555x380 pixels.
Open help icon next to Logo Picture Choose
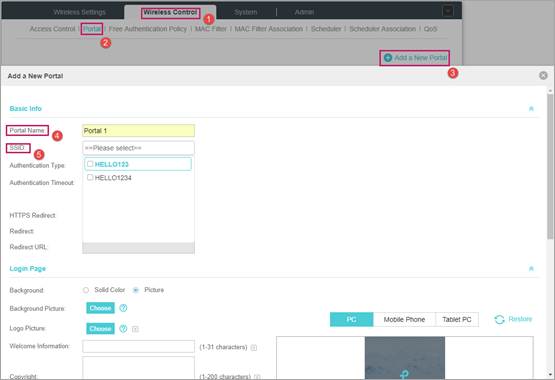123,329
